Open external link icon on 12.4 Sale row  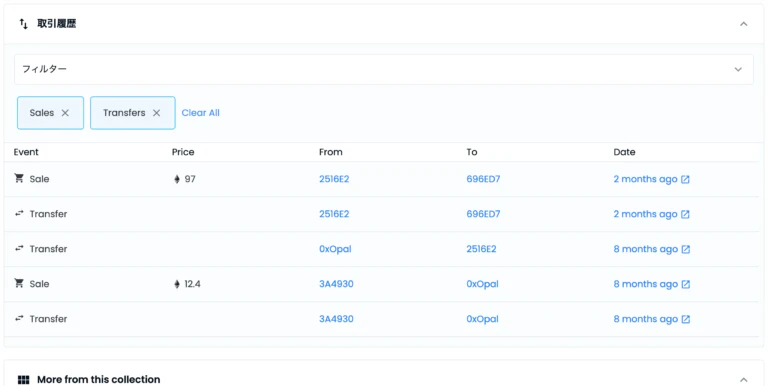tap(685, 284)
